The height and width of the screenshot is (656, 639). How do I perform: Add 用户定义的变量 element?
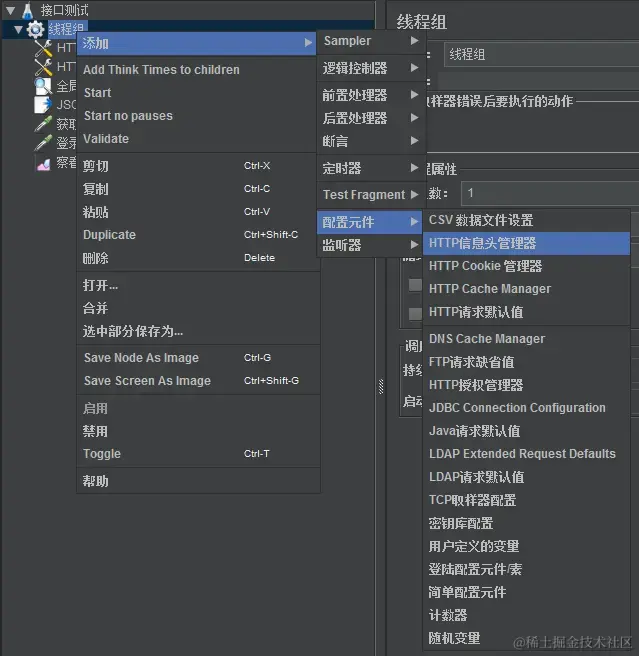click(526, 546)
